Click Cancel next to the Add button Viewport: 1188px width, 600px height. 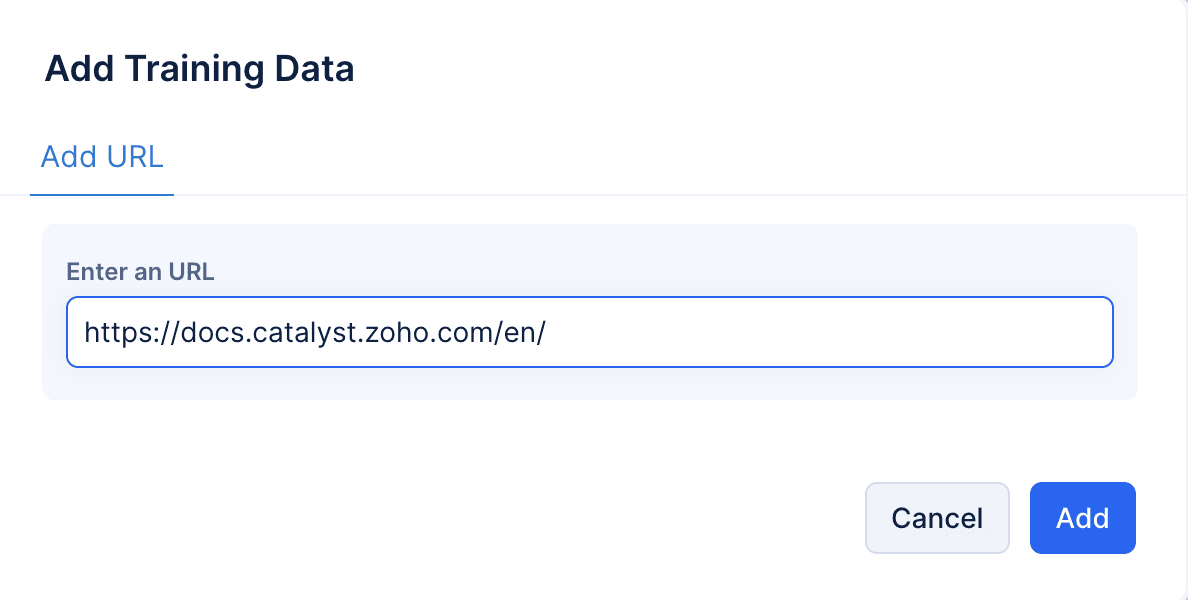click(x=937, y=518)
